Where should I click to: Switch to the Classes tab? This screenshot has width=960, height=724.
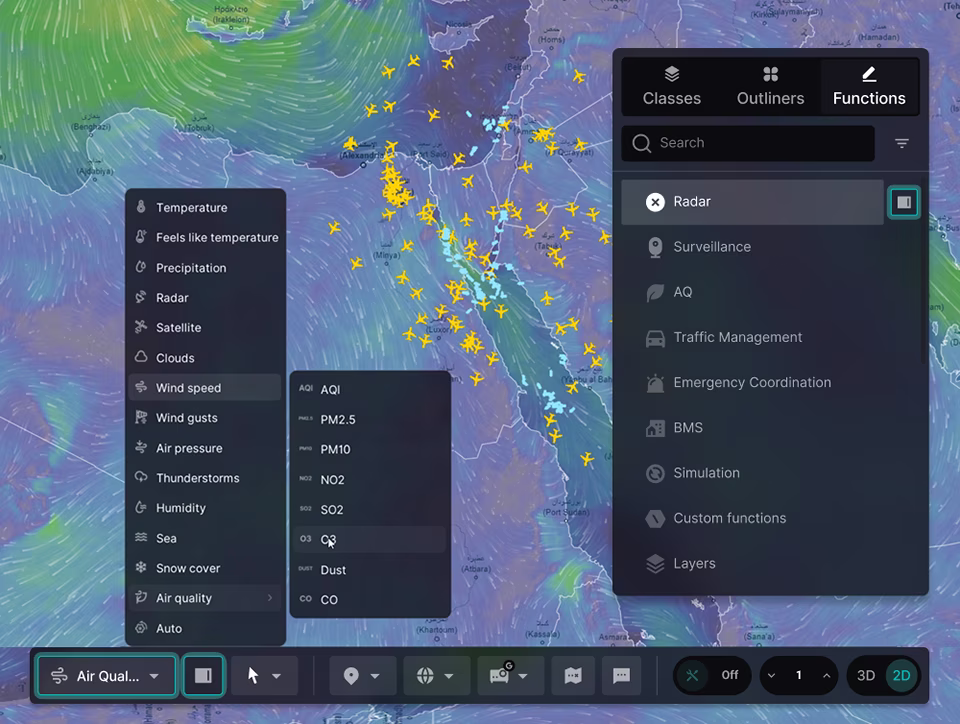tap(671, 86)
